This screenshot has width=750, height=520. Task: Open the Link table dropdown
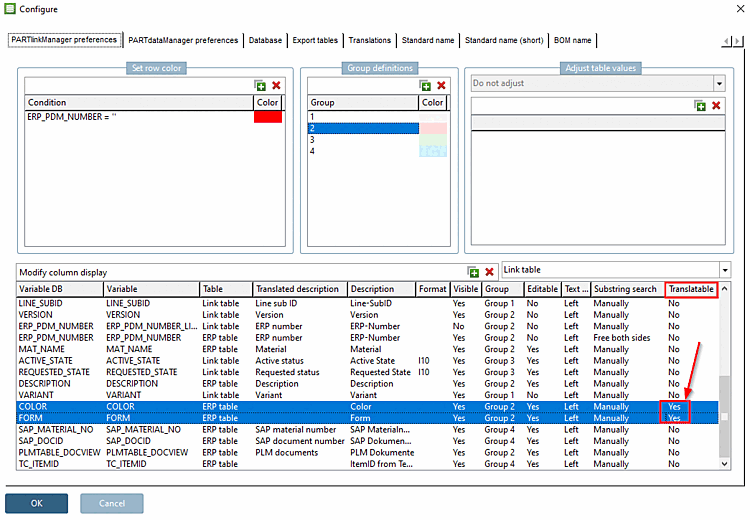click(725, 270)
